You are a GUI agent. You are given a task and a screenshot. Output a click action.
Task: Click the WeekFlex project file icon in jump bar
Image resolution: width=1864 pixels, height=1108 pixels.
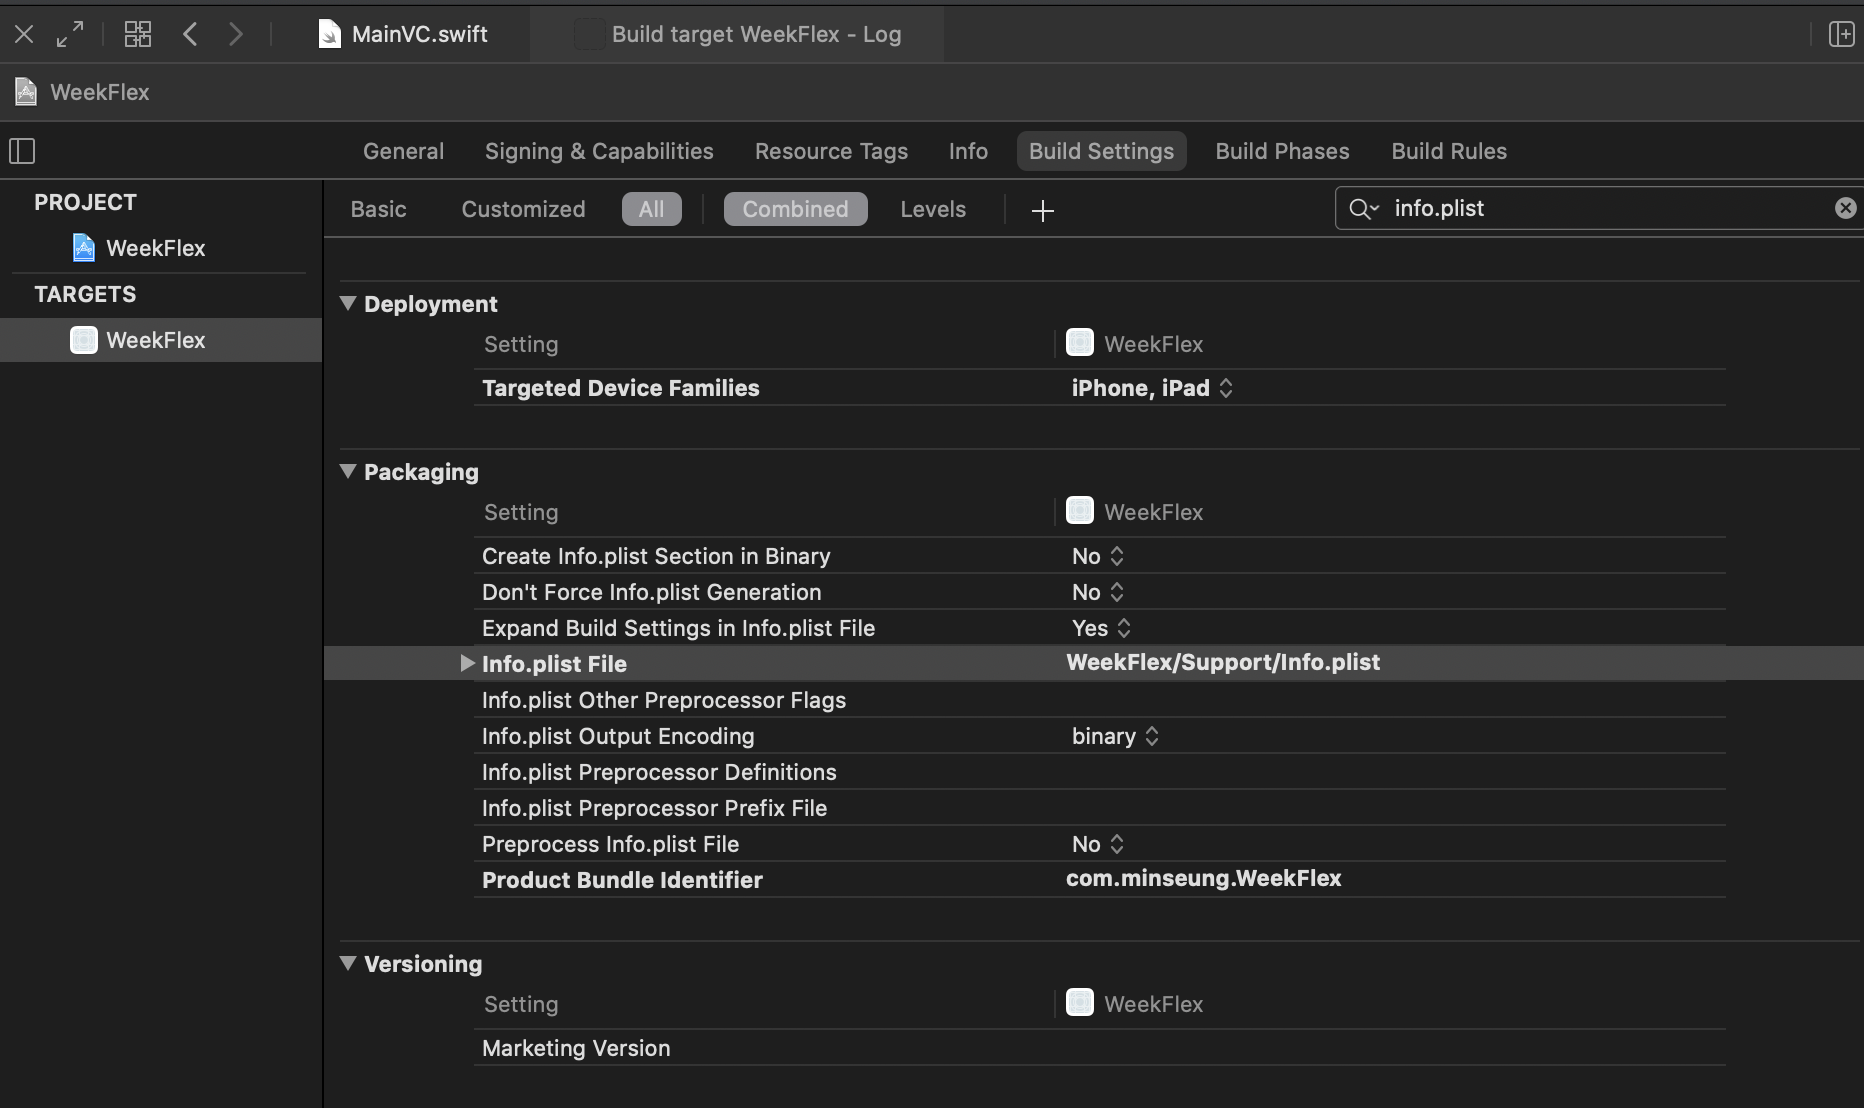(x=26, y=92)
